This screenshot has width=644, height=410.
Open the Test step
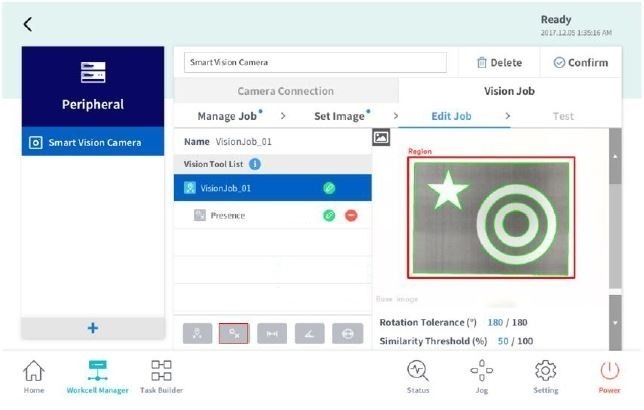563,116
